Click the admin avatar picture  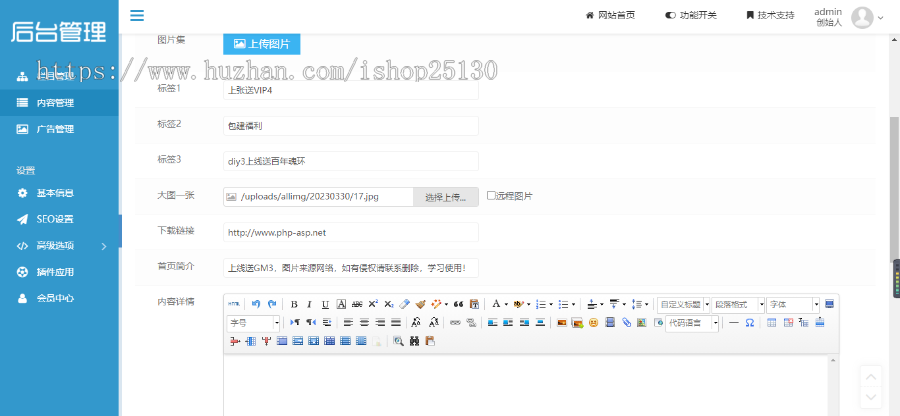pos(862,17)
